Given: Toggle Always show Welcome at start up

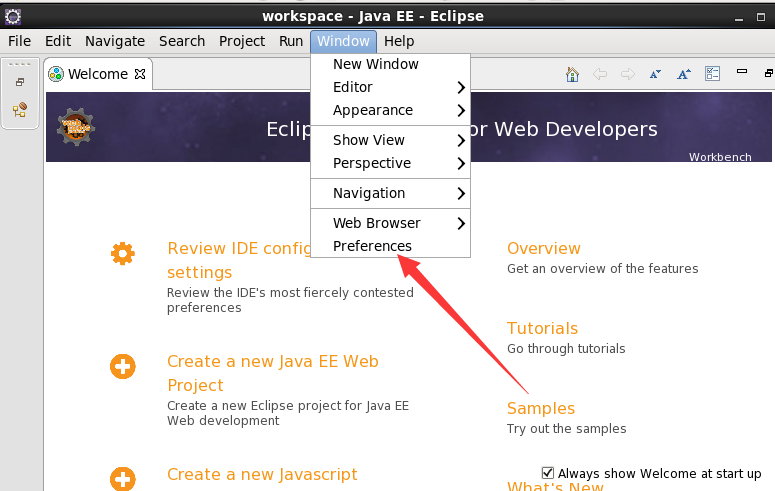Looking at the screenshot, I should 548,473.
